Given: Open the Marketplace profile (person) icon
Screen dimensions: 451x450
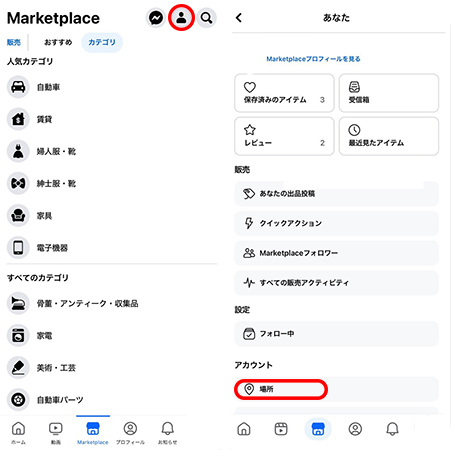Looking at the screenshot, I should point(181,18).
